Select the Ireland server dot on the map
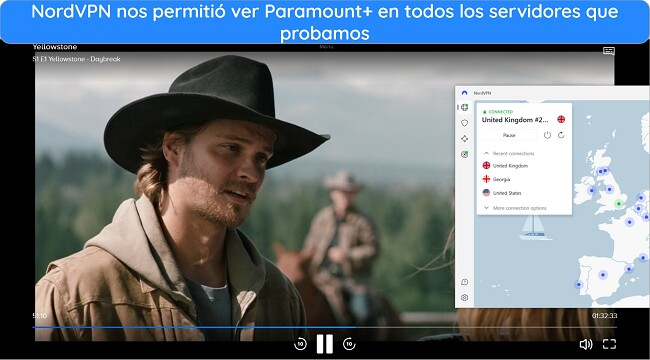 click(591, 191)
